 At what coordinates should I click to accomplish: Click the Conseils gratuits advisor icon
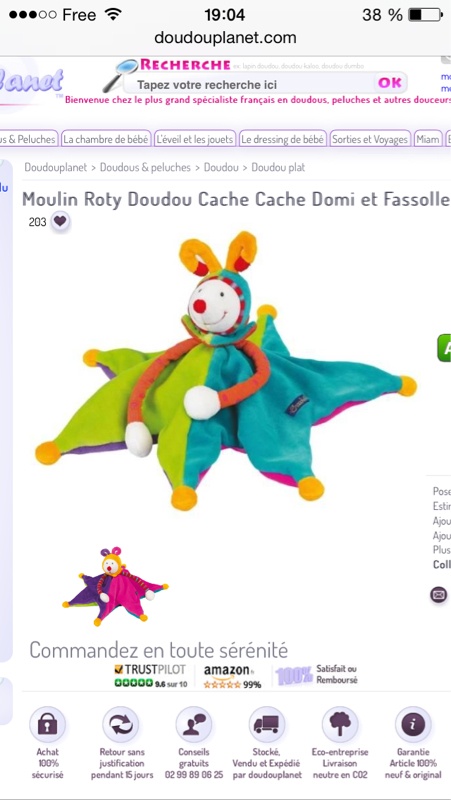tap(194, 724)
